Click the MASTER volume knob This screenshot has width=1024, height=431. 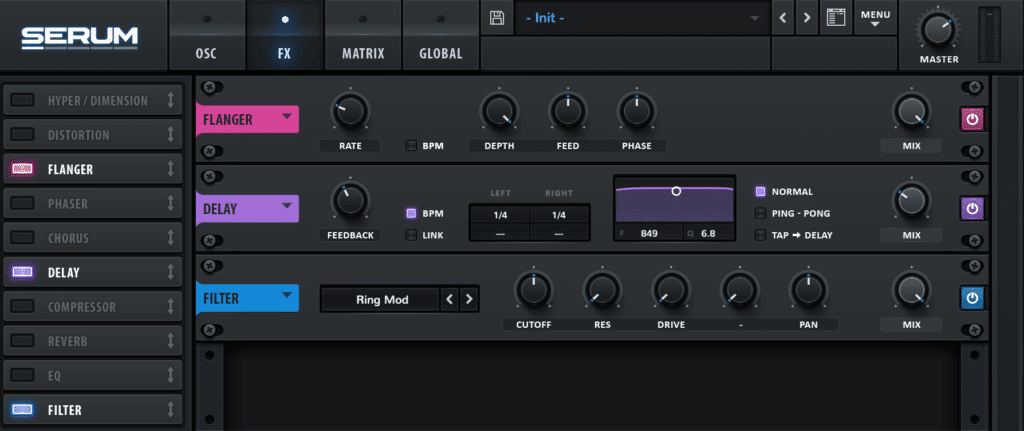coord(938,31)
